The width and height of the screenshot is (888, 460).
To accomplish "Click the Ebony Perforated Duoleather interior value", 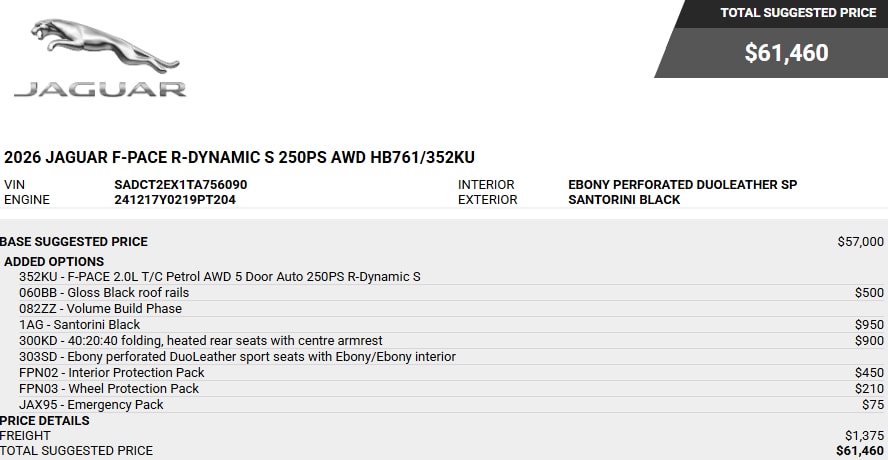I will (682, 185).
